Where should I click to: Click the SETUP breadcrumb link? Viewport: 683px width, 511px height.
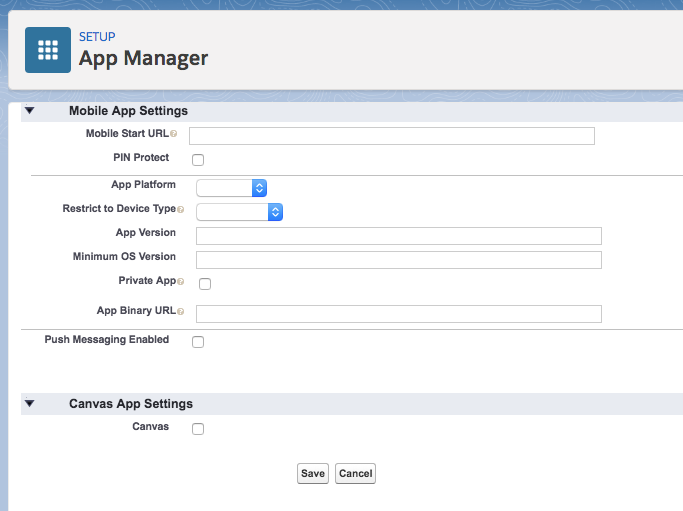click(97, 37)
